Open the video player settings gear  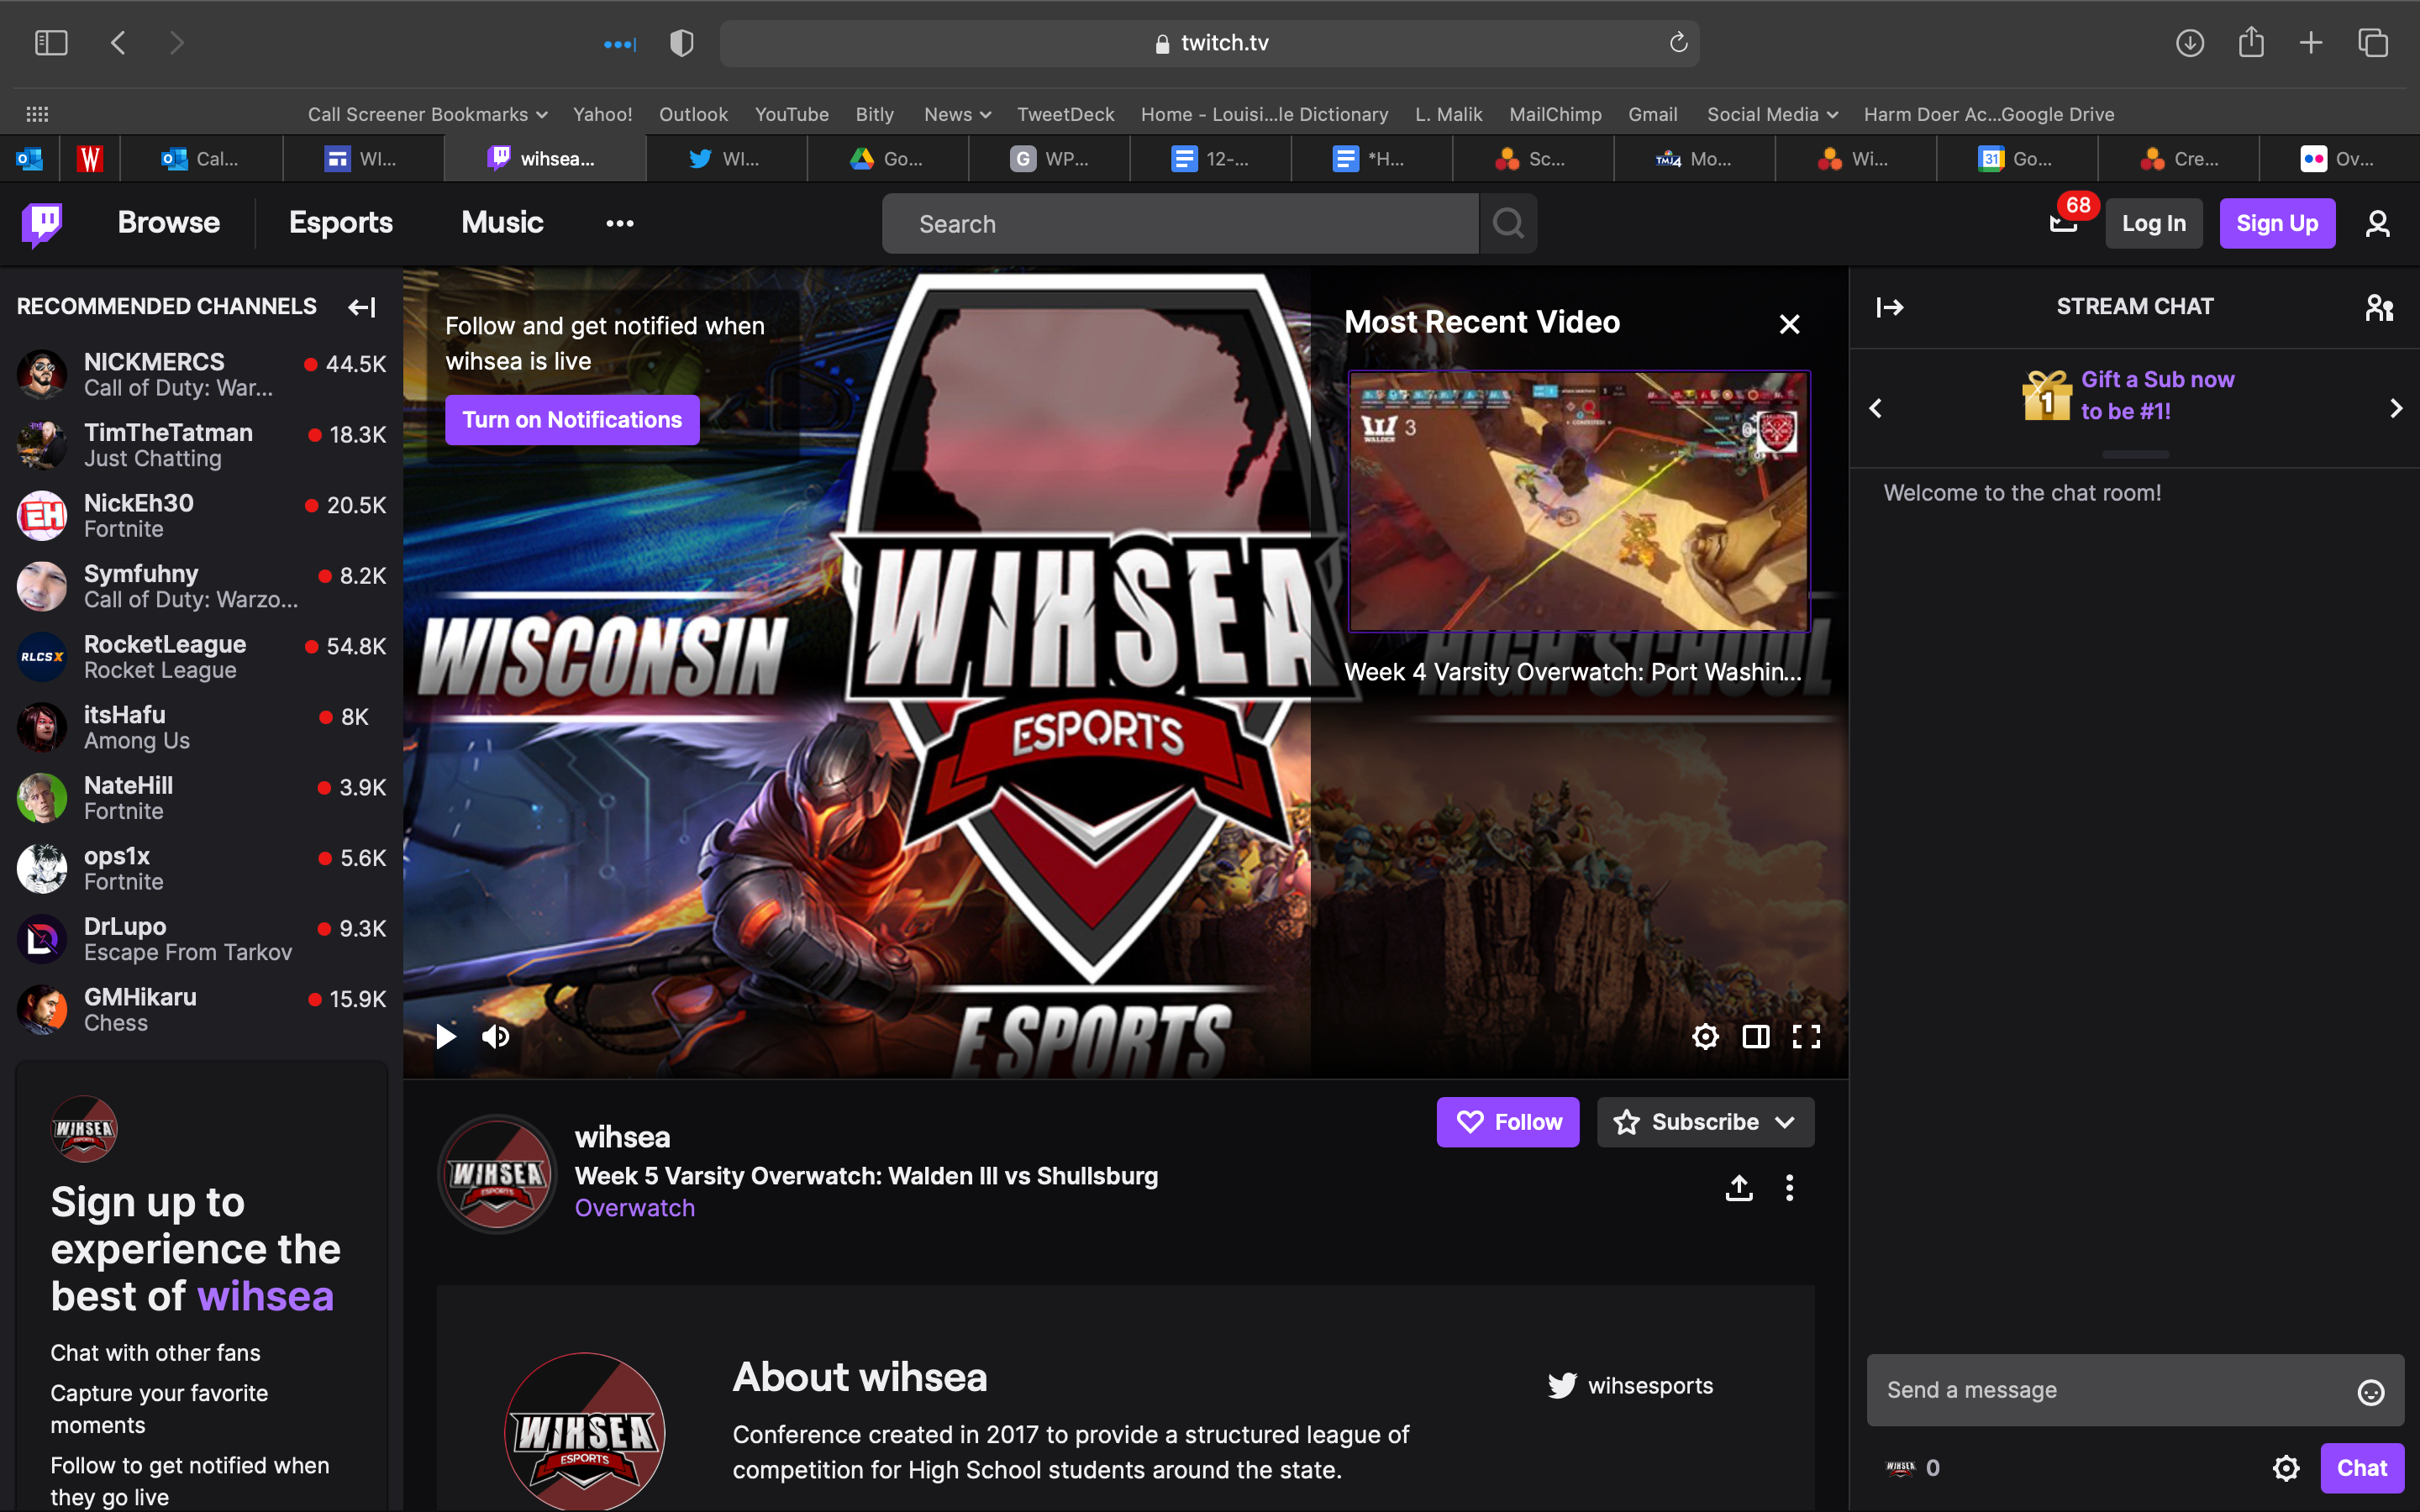[1705, 1036]
